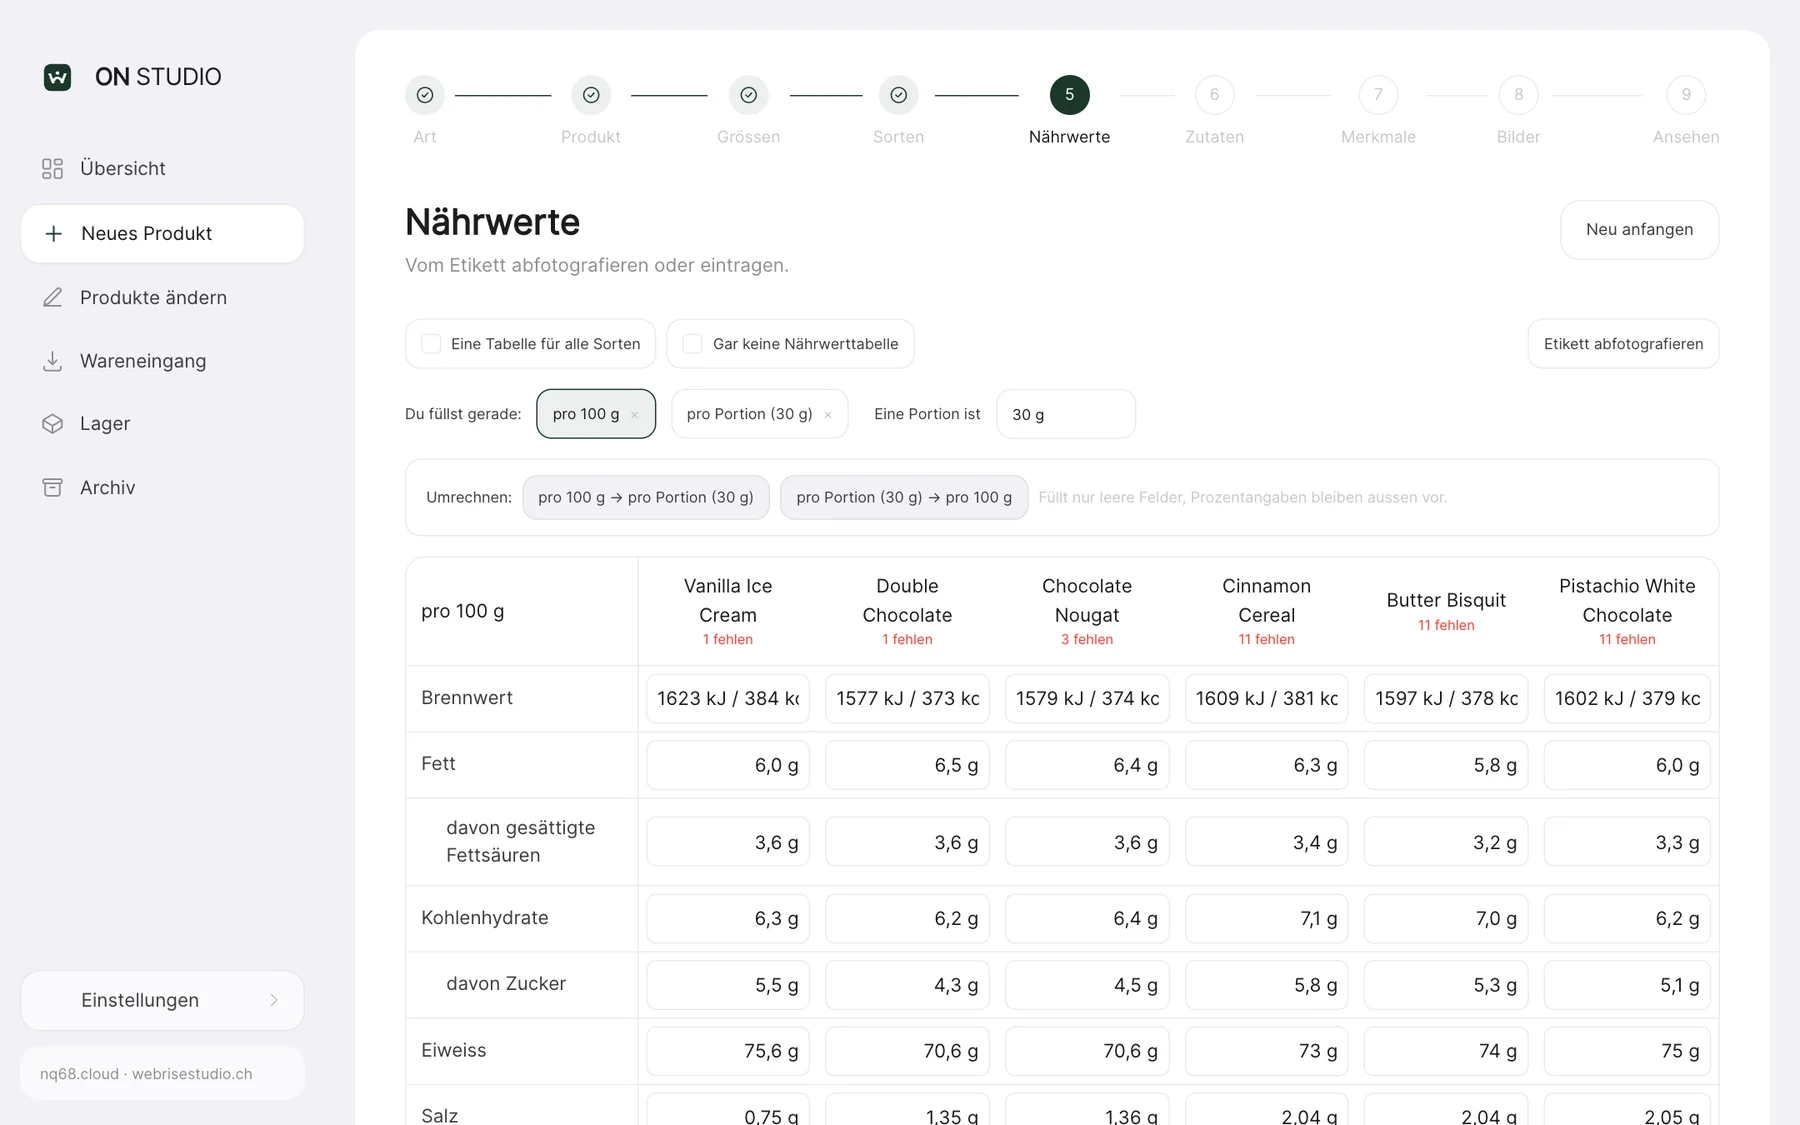
Task: Remove the 'pro 100 g' chip
Action: point(634,415)
